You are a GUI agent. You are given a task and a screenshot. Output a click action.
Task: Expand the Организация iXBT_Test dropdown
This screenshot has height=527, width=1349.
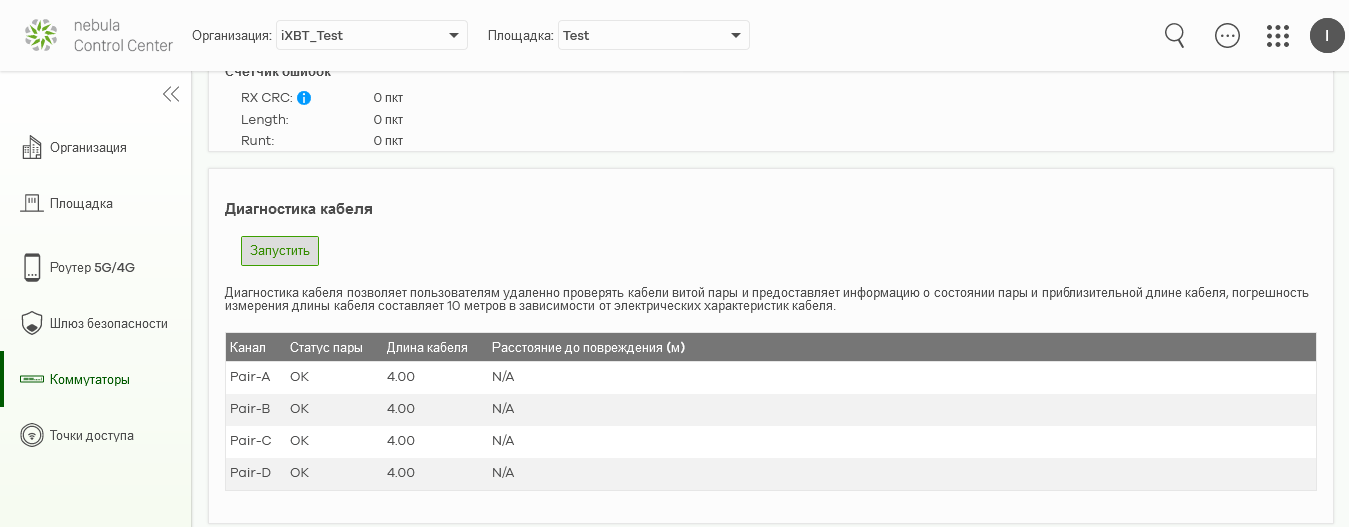click(372, 35)
